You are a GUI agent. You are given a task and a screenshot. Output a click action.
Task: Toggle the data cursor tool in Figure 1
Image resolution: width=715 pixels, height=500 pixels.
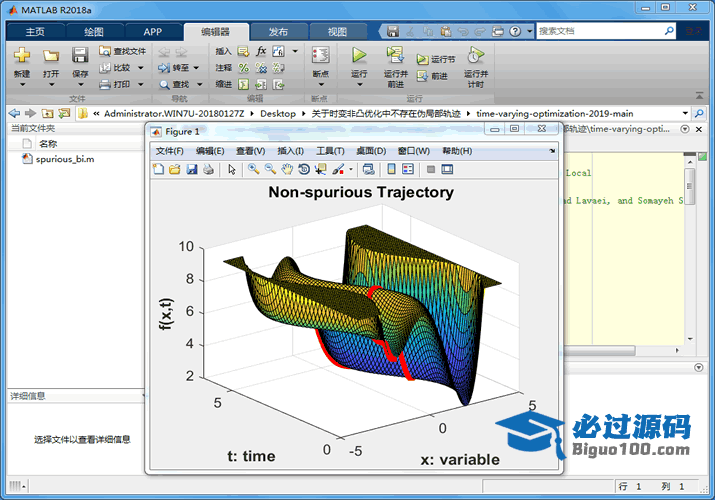[x=321, y=170]
